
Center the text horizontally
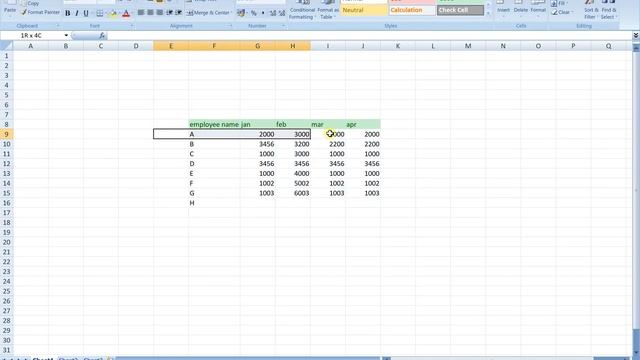click(150, 13)
